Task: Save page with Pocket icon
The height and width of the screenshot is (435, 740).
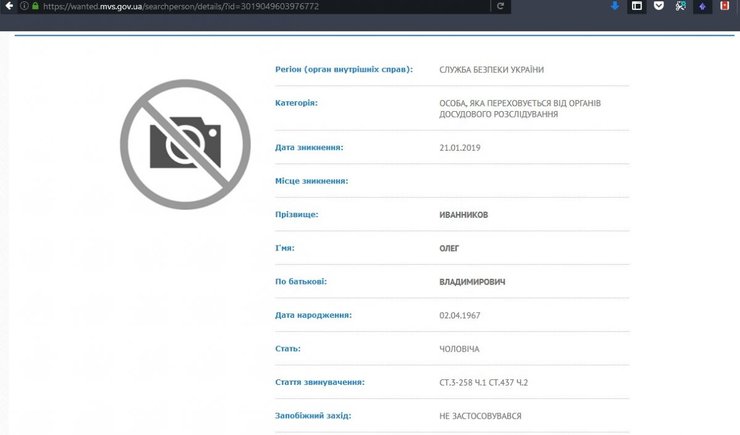Action: 658,6
